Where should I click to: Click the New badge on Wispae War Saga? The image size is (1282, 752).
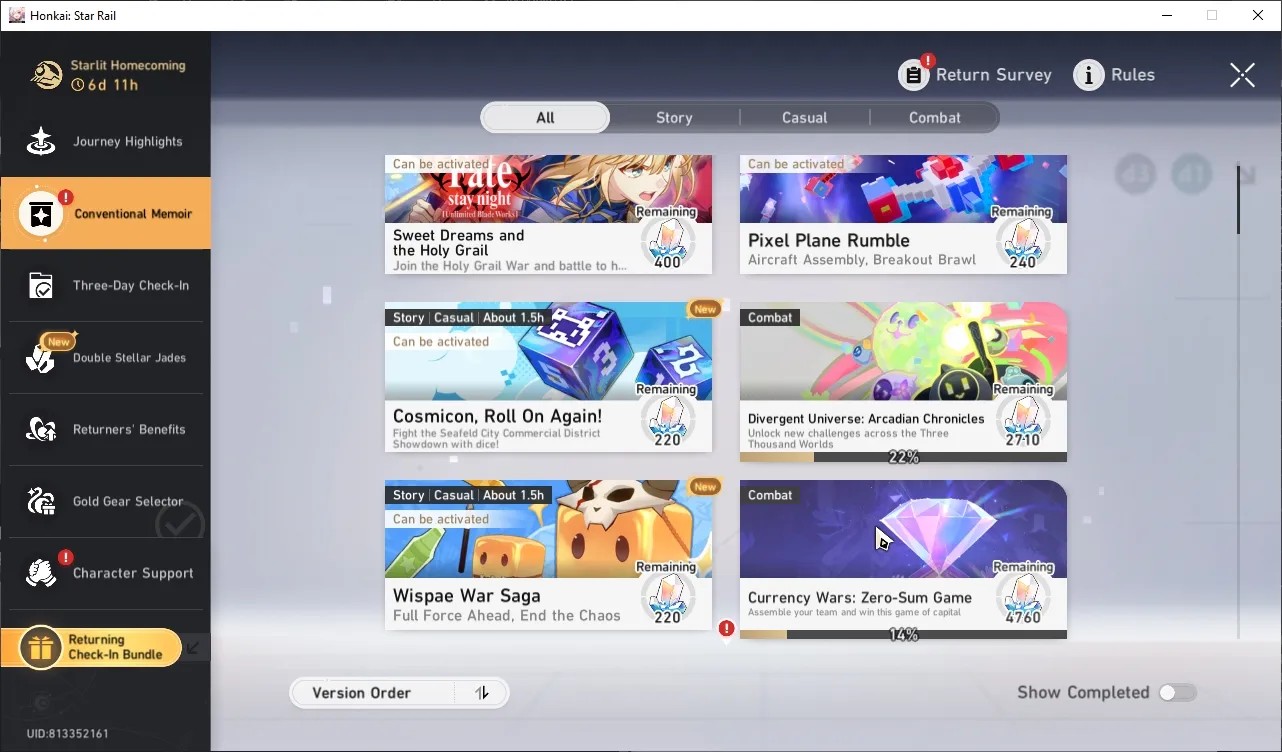coord(705,487)
